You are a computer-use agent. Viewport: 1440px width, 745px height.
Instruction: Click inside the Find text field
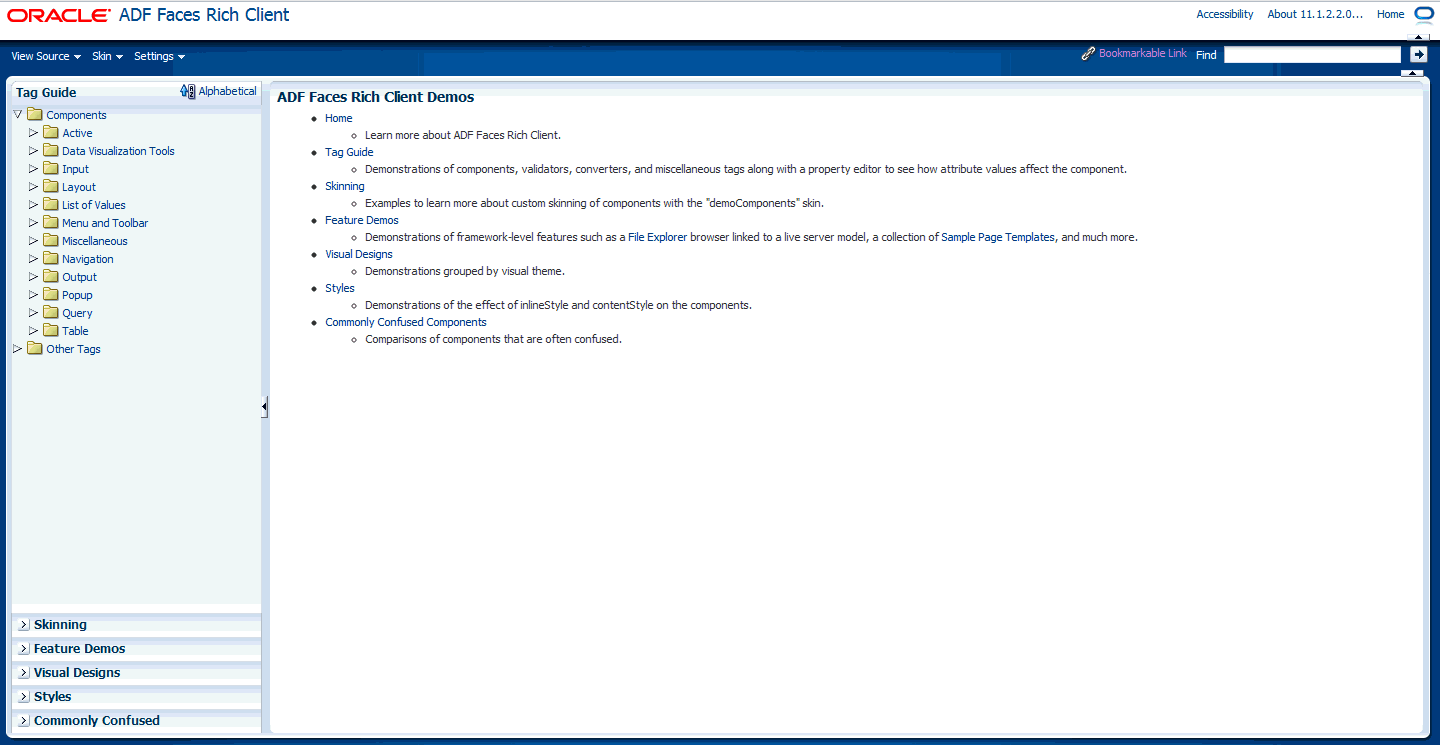click(x=1311, y=53)
